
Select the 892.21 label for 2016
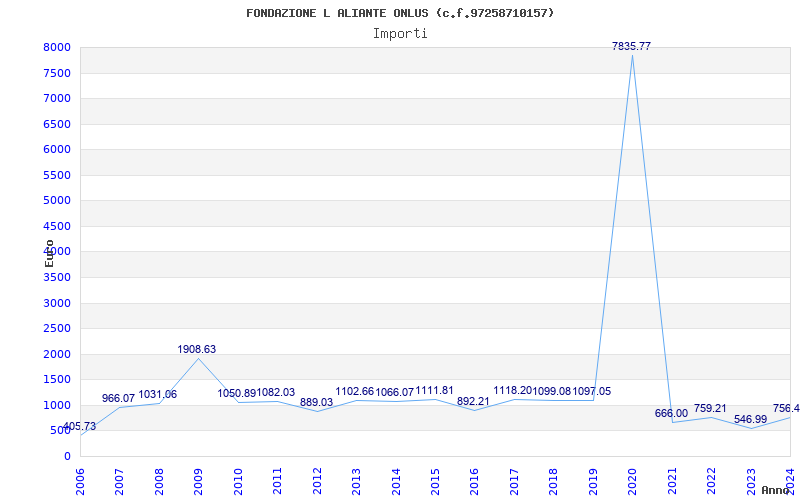[473, 402]
